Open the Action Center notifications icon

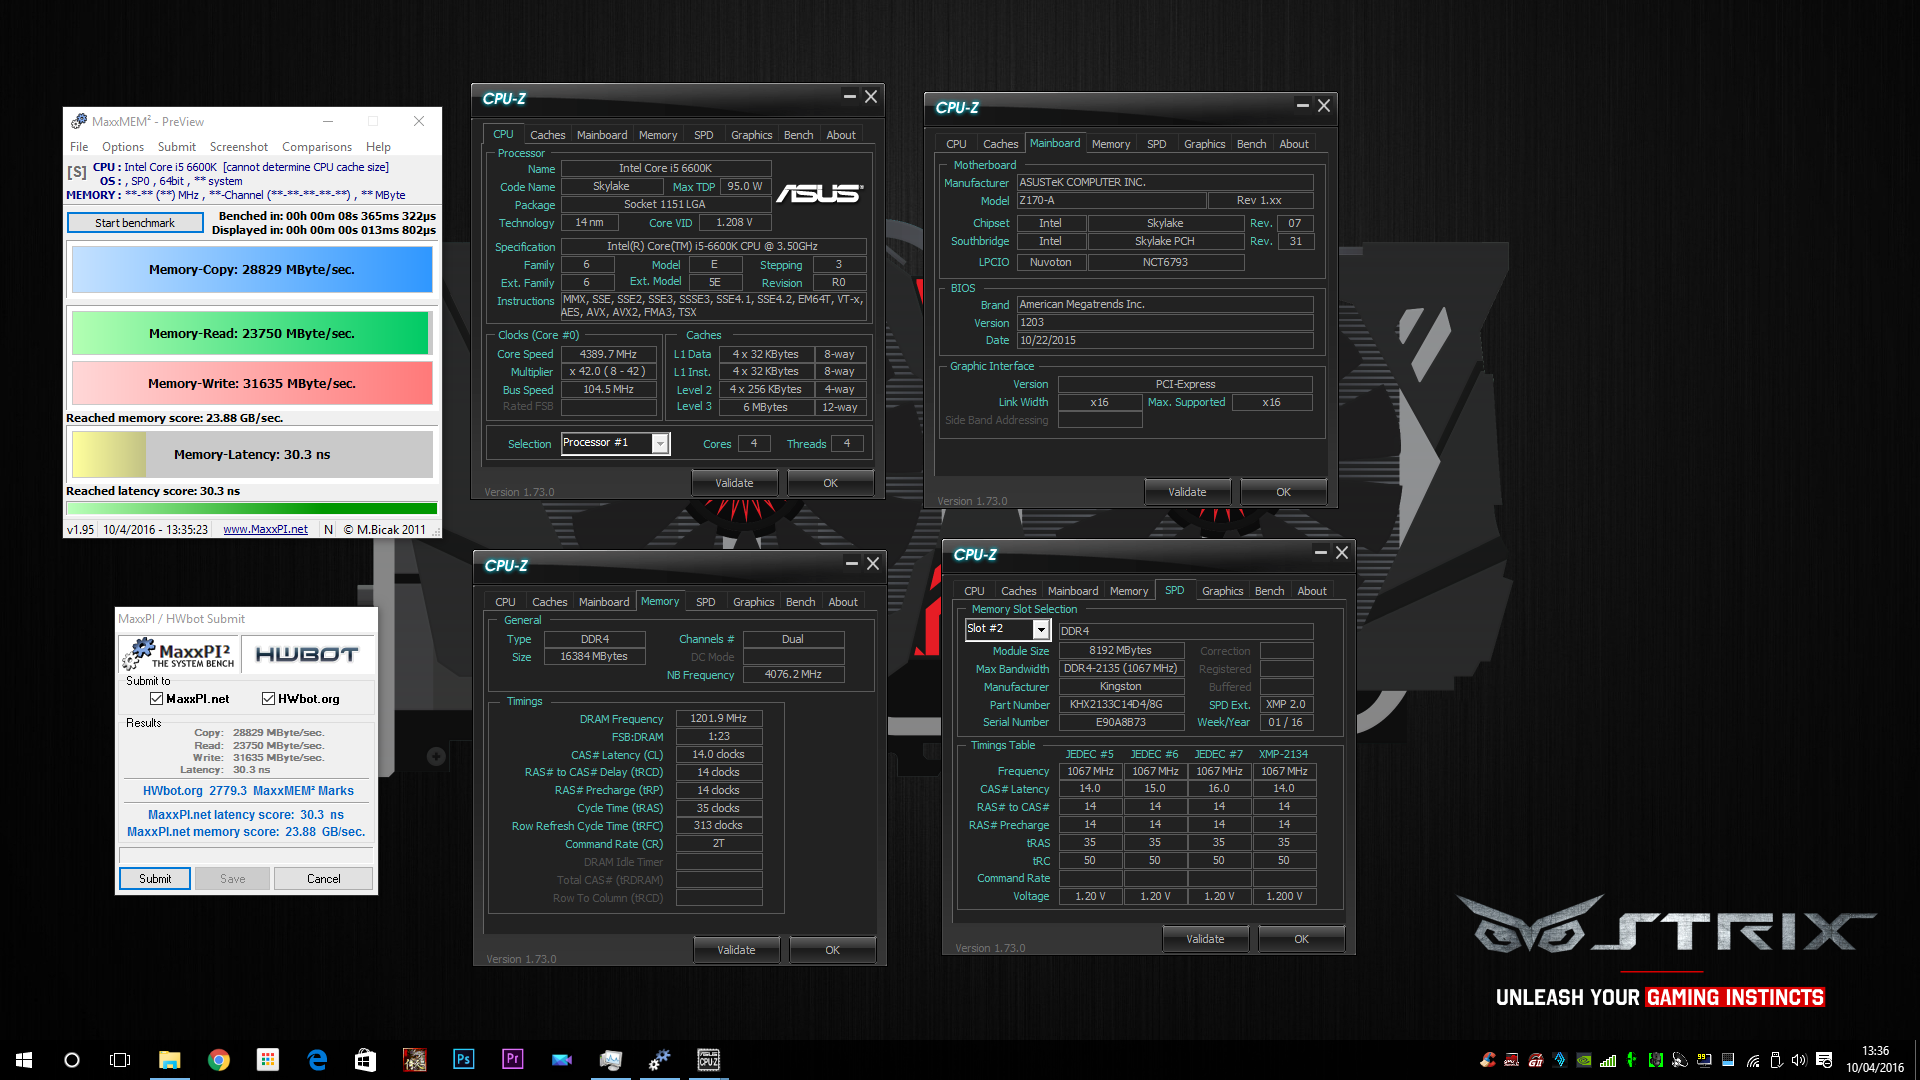coord(1824,1060)
